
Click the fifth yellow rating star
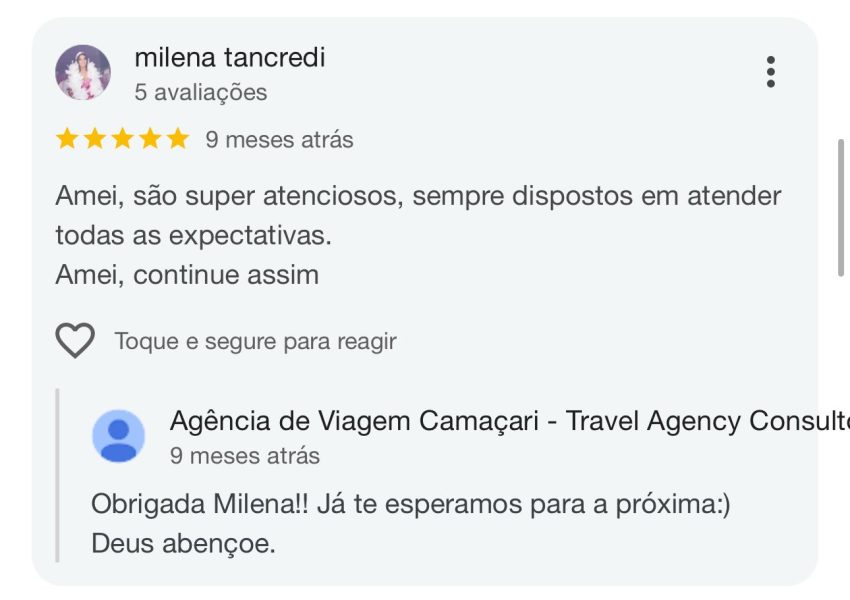coord(178,139)
